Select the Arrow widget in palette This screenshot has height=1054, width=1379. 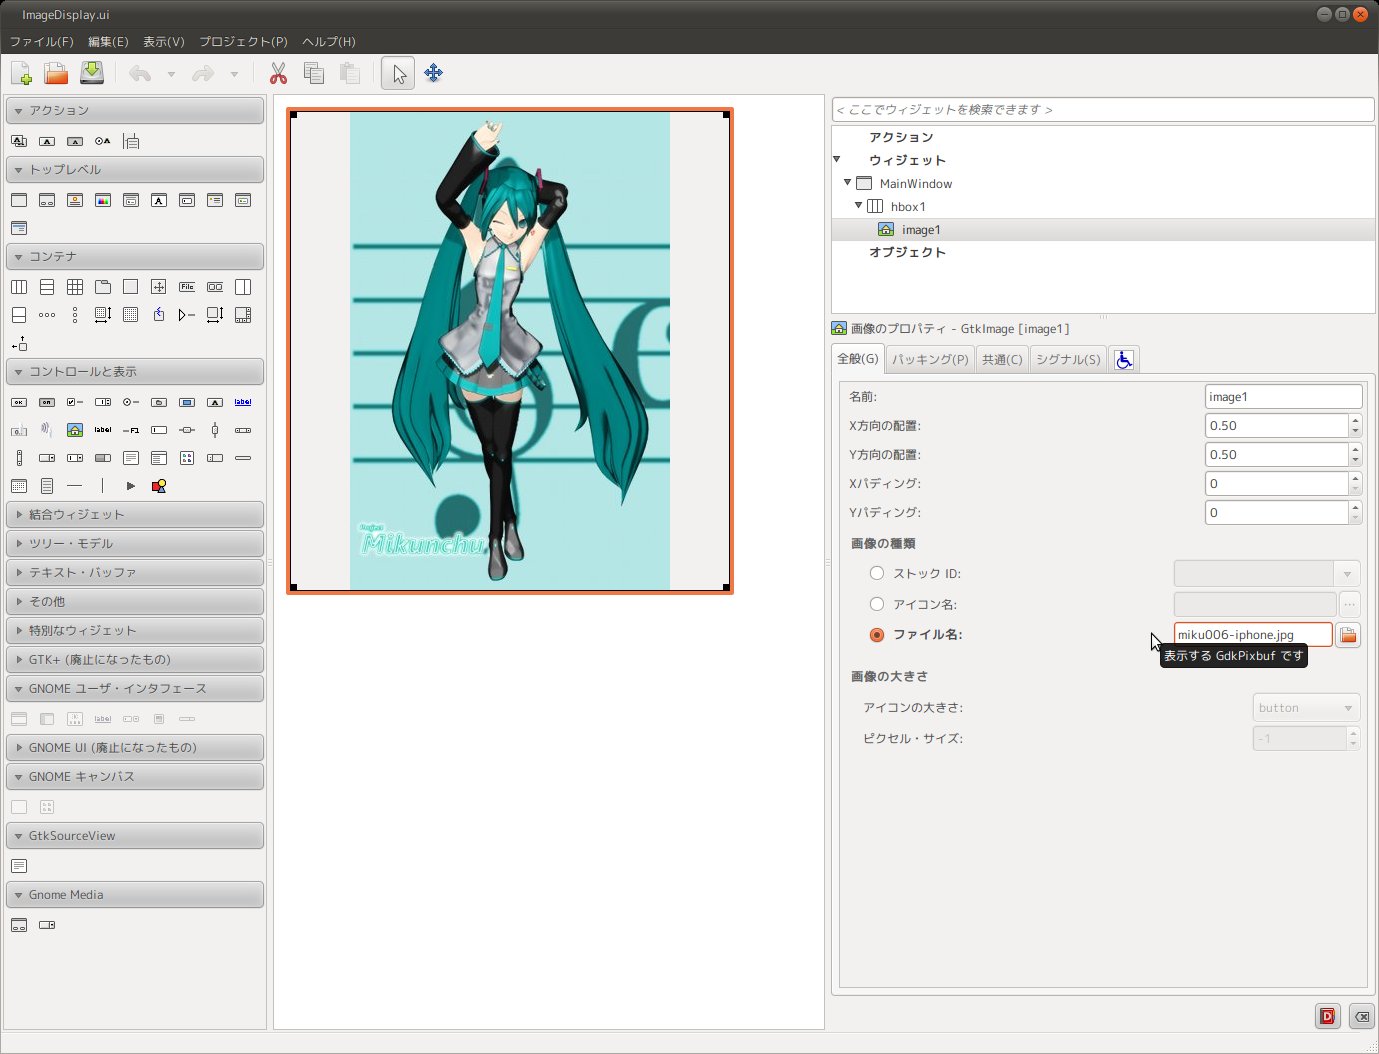tap(131, 486)
